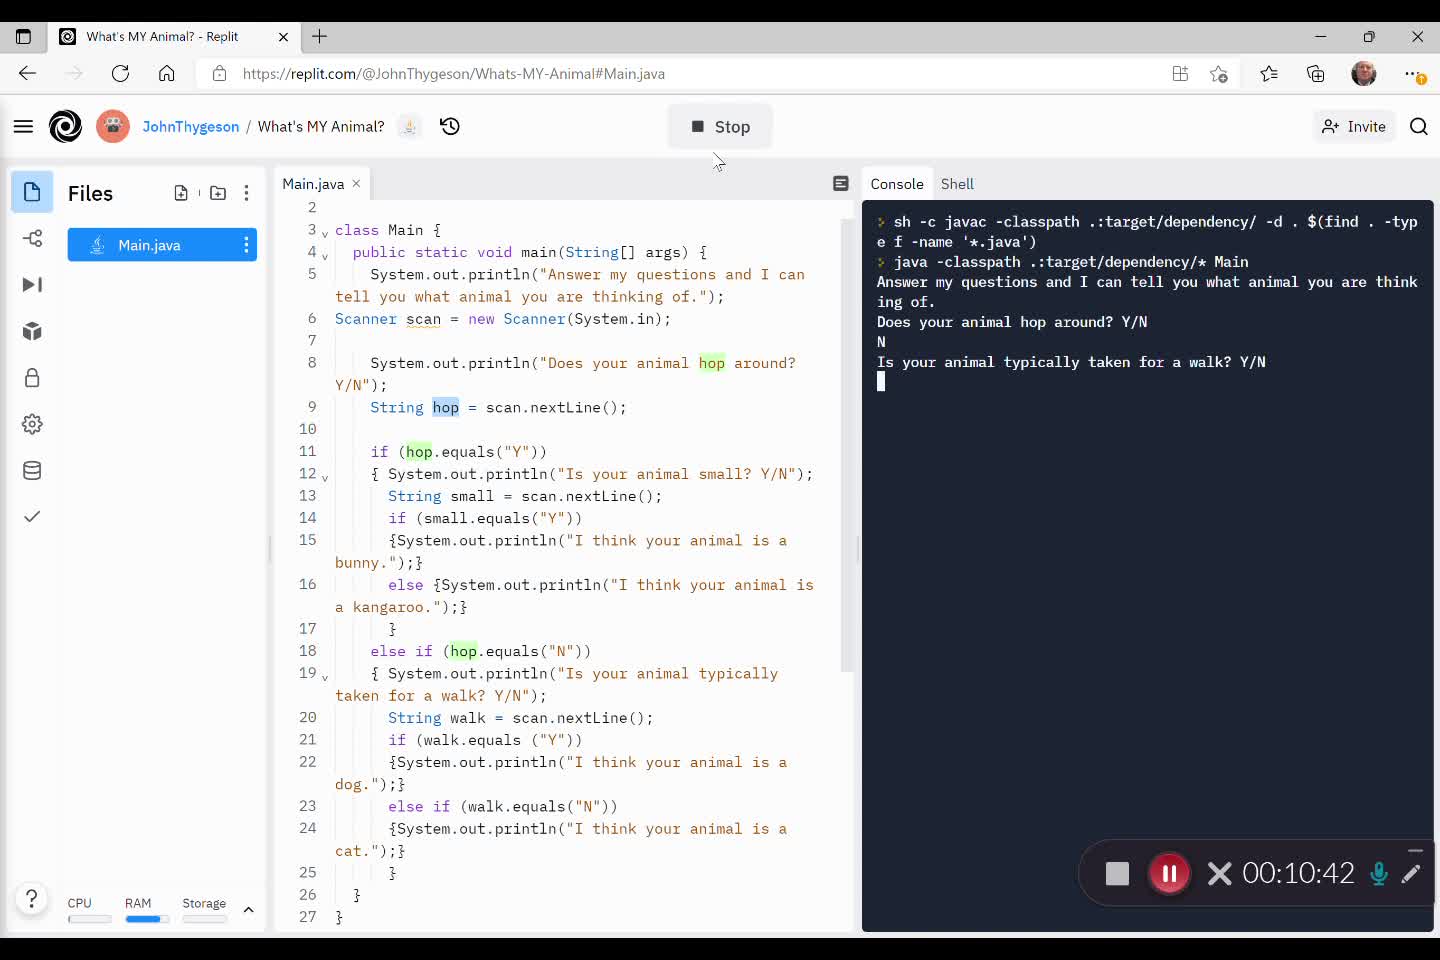Open the secrets lock icon
The width and height of the screenshot is (1440, 960).
pyautogui.click(x=32, y=378)
